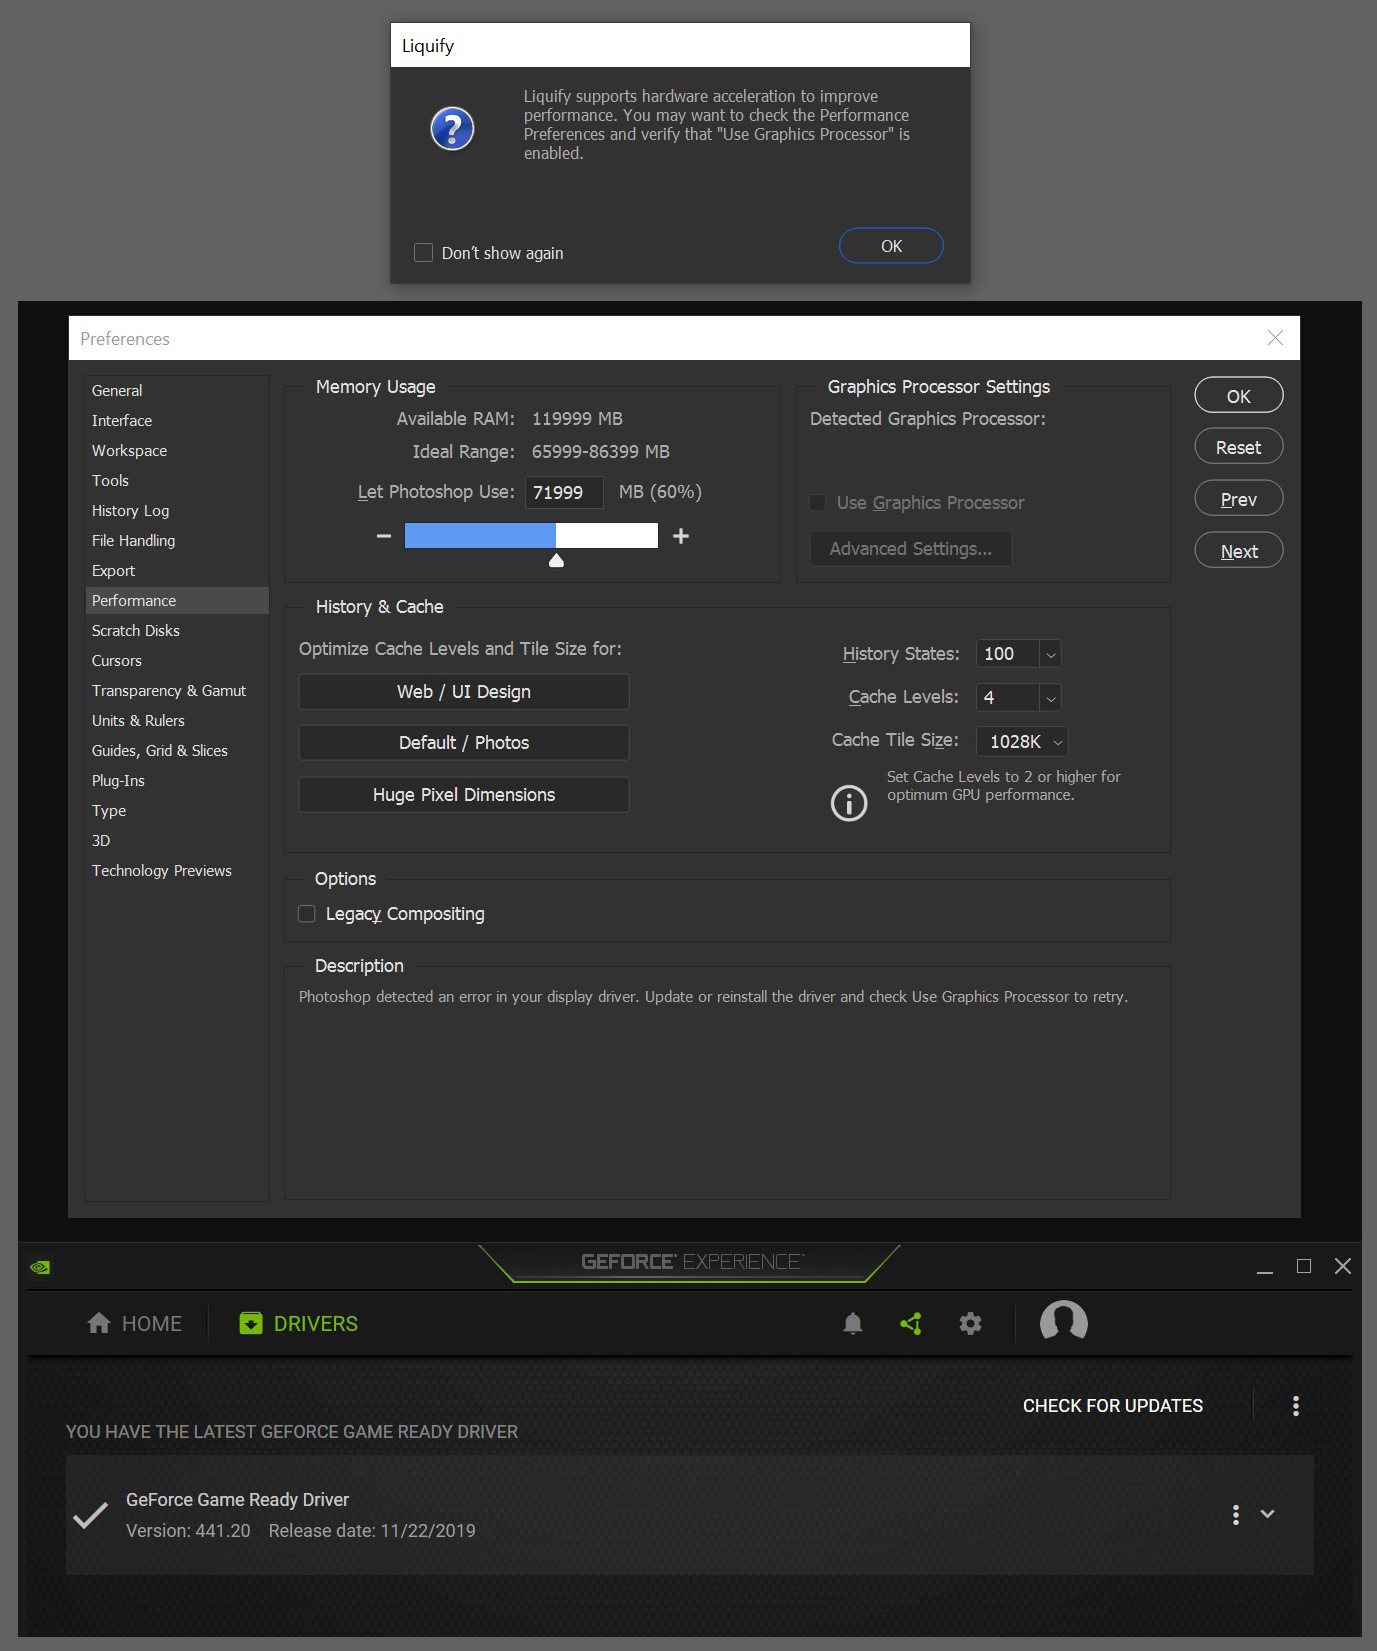
Task: Maximize the GeForce Experience window
Action: click(x=1304, y=1266)
